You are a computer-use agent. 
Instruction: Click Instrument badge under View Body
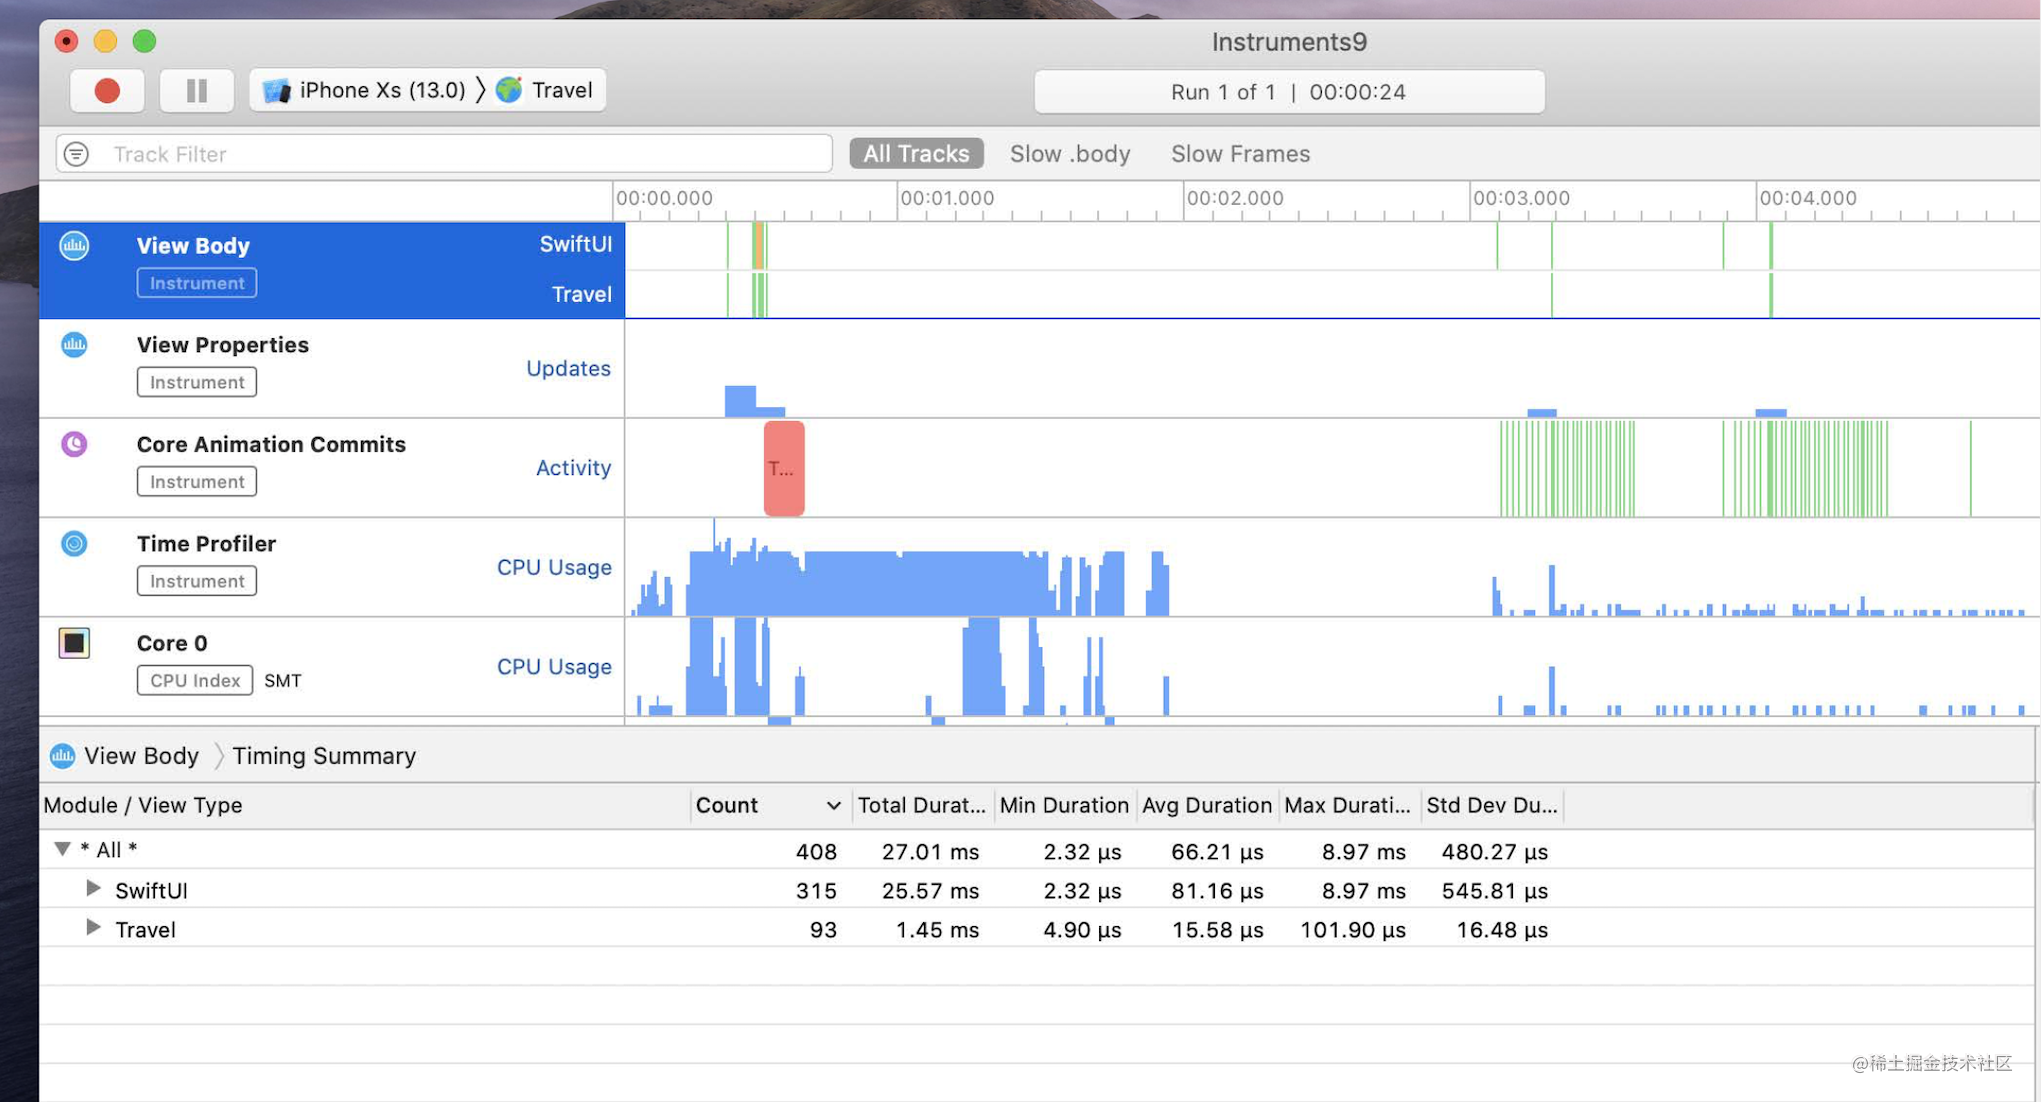click(197, 283)
